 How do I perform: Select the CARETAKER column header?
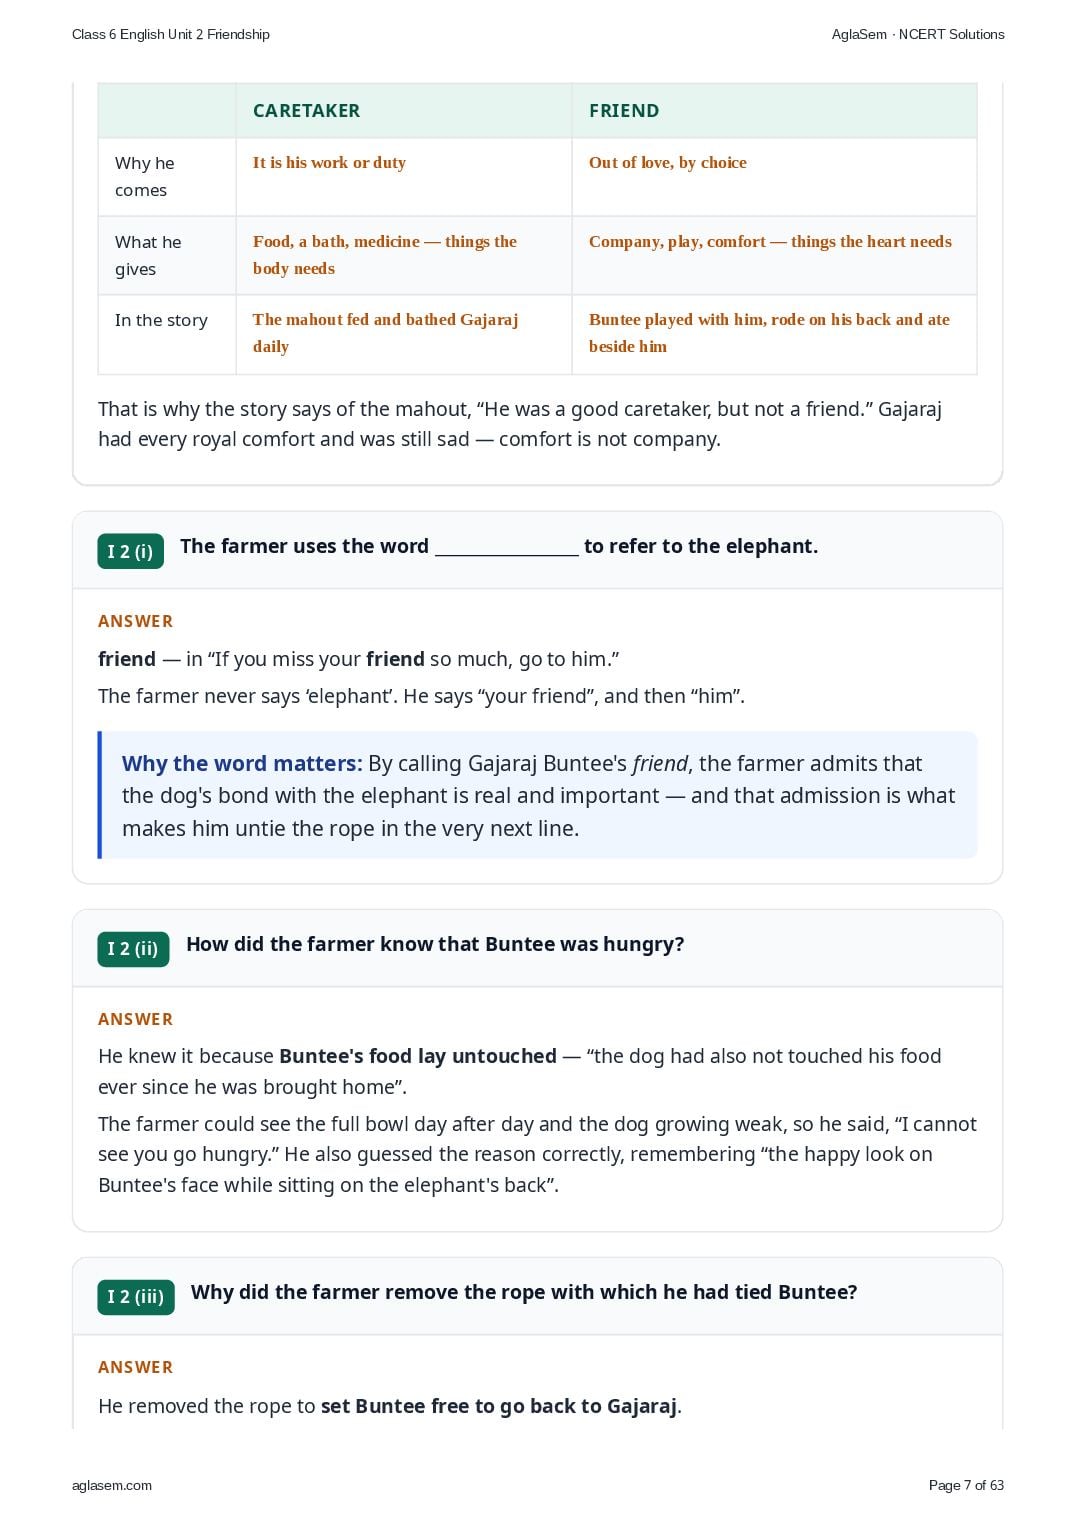coord(306,111)
